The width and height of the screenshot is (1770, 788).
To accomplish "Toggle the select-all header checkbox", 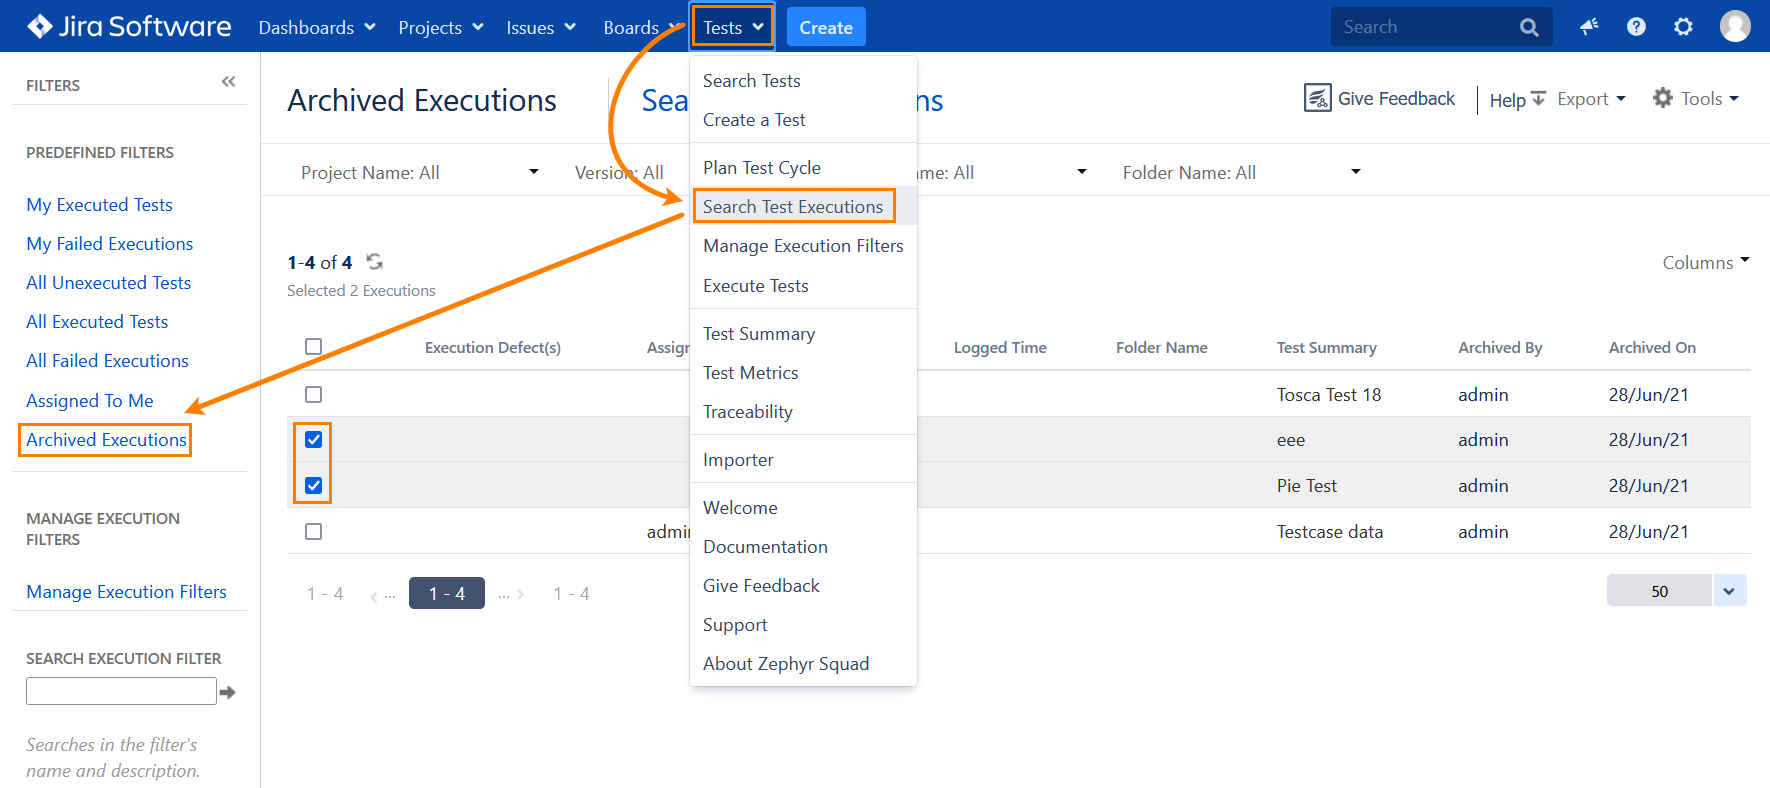I will [314, 347].
